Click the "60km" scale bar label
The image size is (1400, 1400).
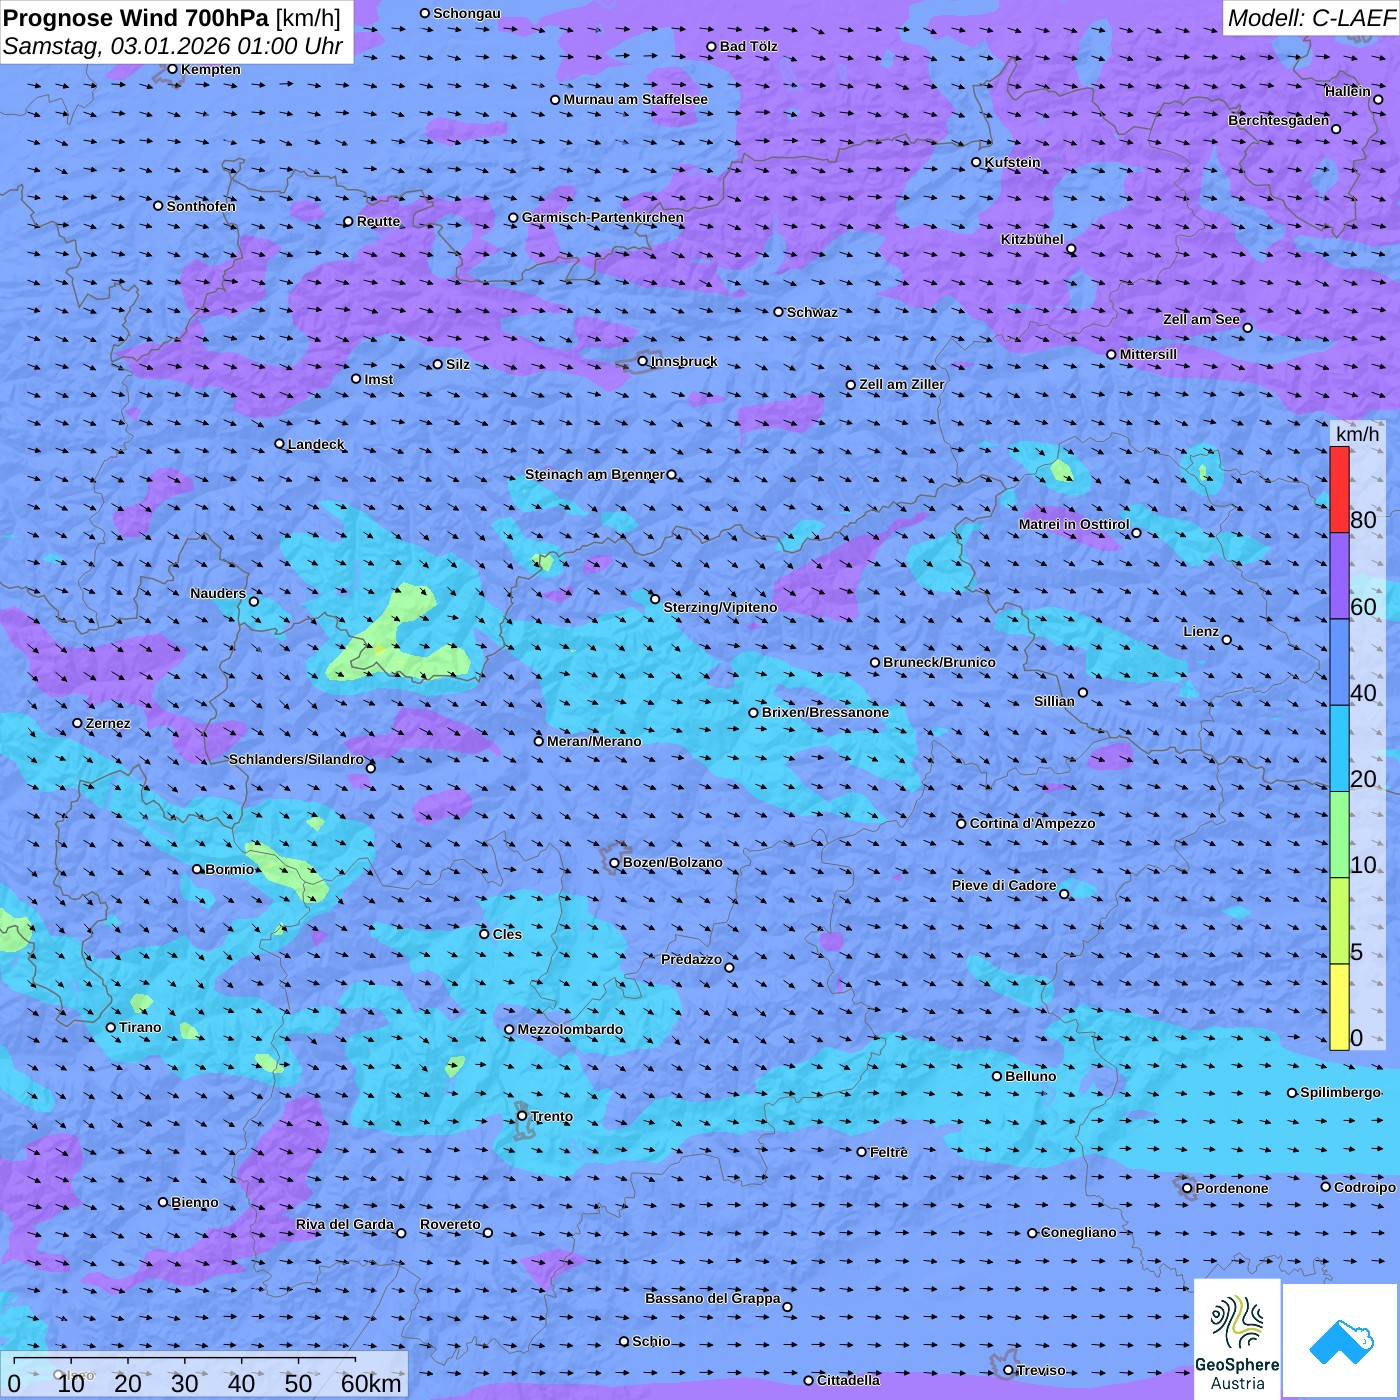[371, 1383]
